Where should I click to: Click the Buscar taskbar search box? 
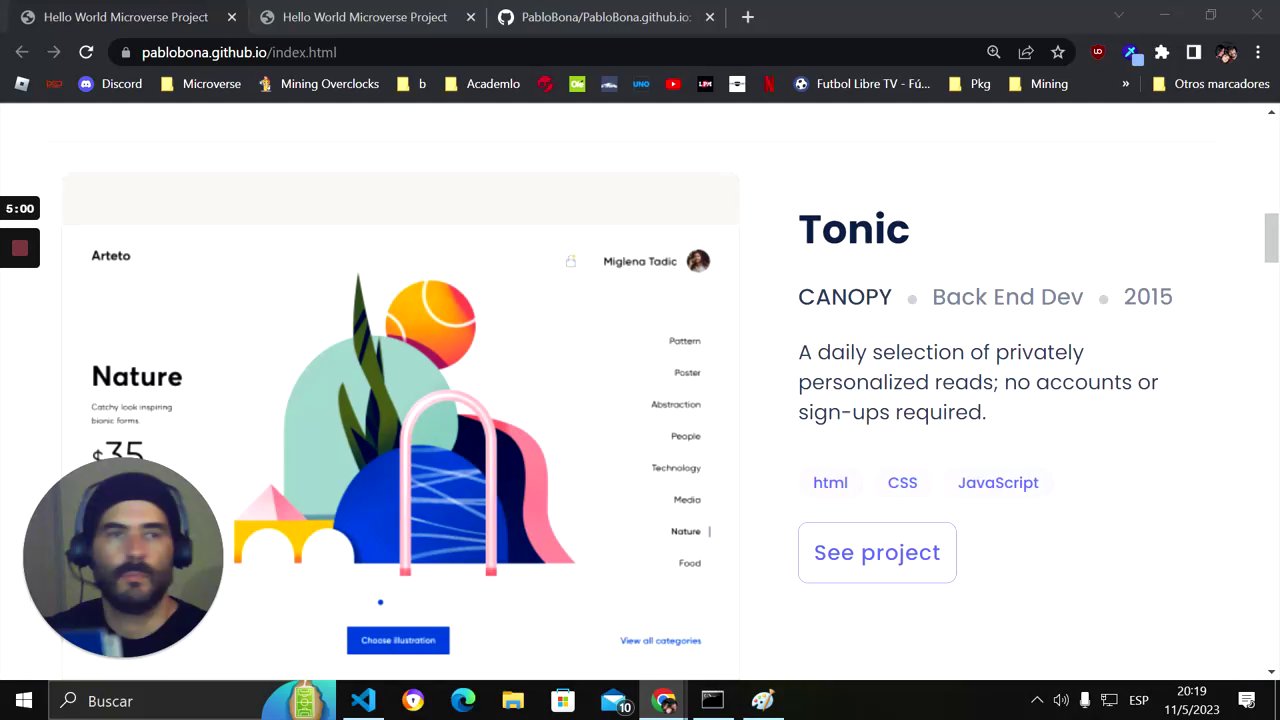pos(190,700)
